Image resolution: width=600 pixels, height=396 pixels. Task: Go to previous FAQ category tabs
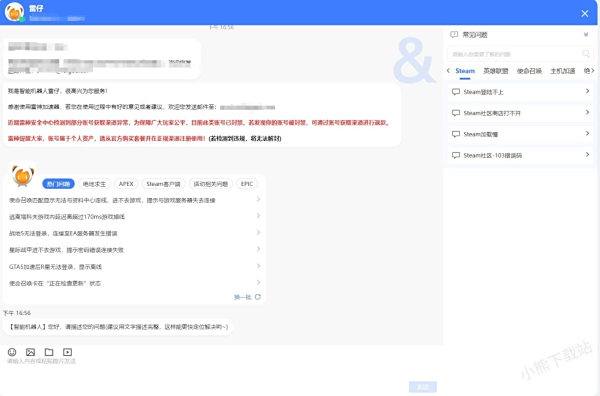tap(448, 70)
